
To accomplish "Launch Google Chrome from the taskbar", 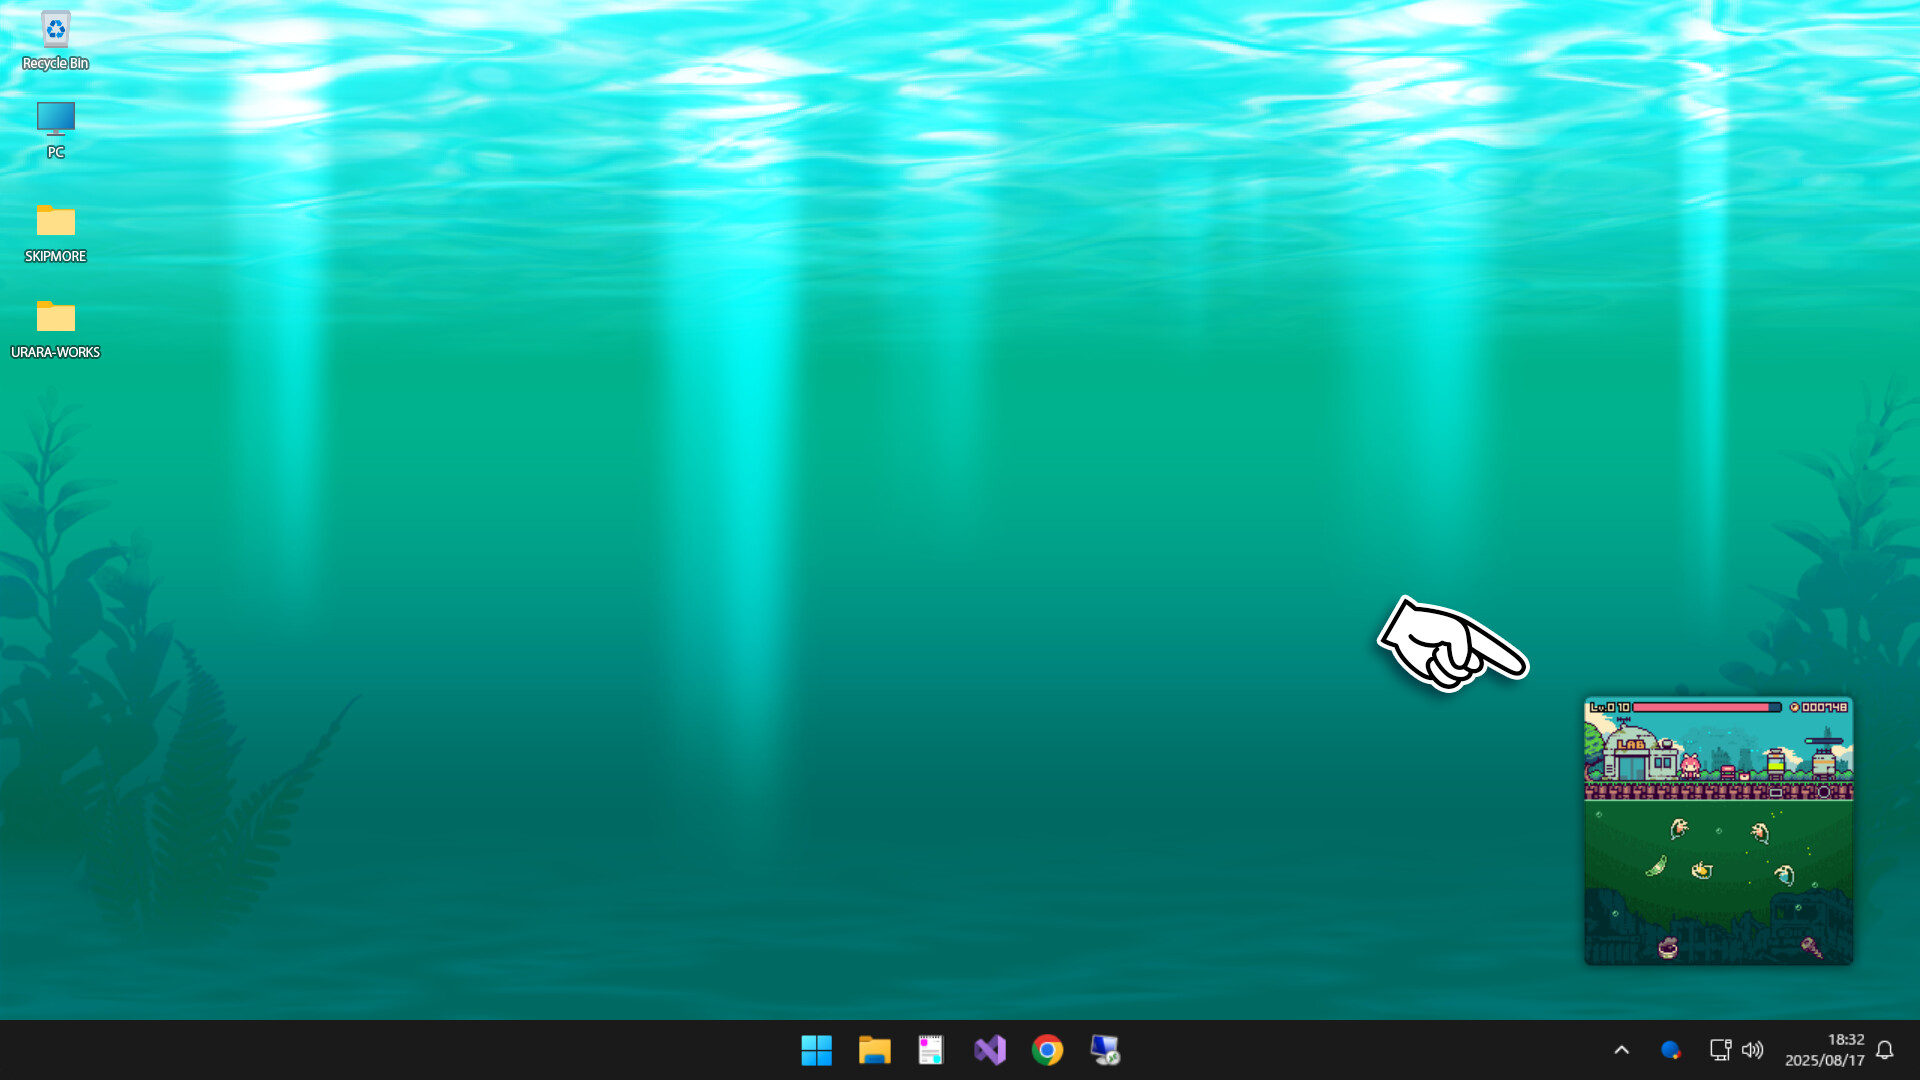I will [x=1046, y=1050].
